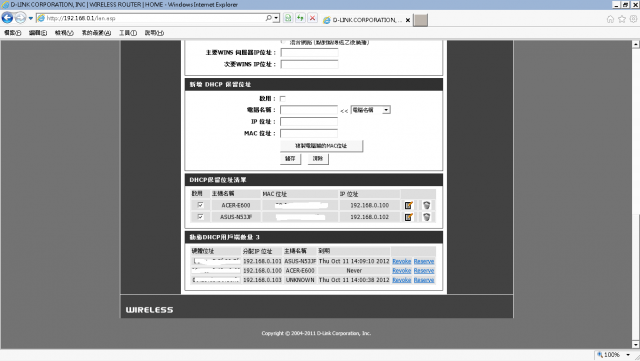The width and height of the screenshot is (640, 361).
Task: Close the D-LINK CORPORATION tab
Action: 408,20
